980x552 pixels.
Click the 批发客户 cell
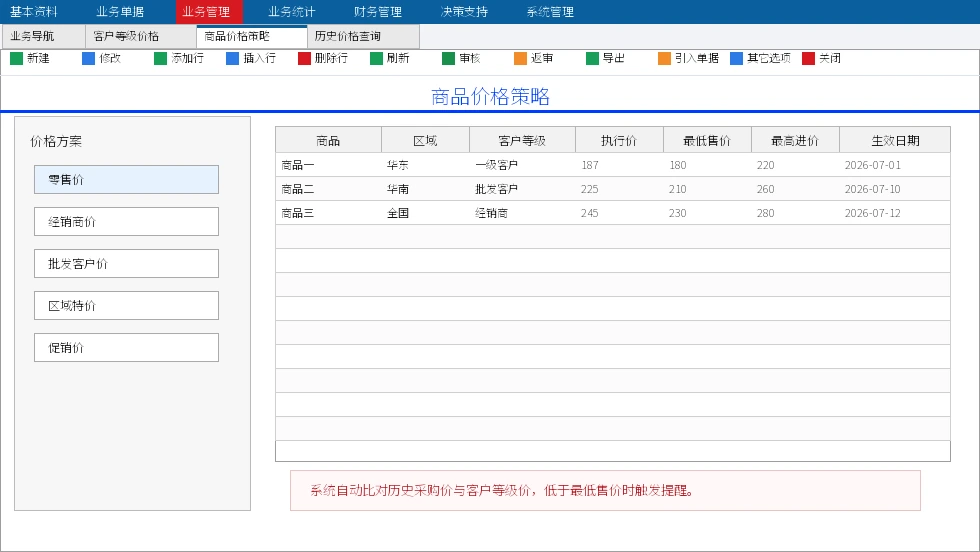pyautogui.click(x=522, y=189)
